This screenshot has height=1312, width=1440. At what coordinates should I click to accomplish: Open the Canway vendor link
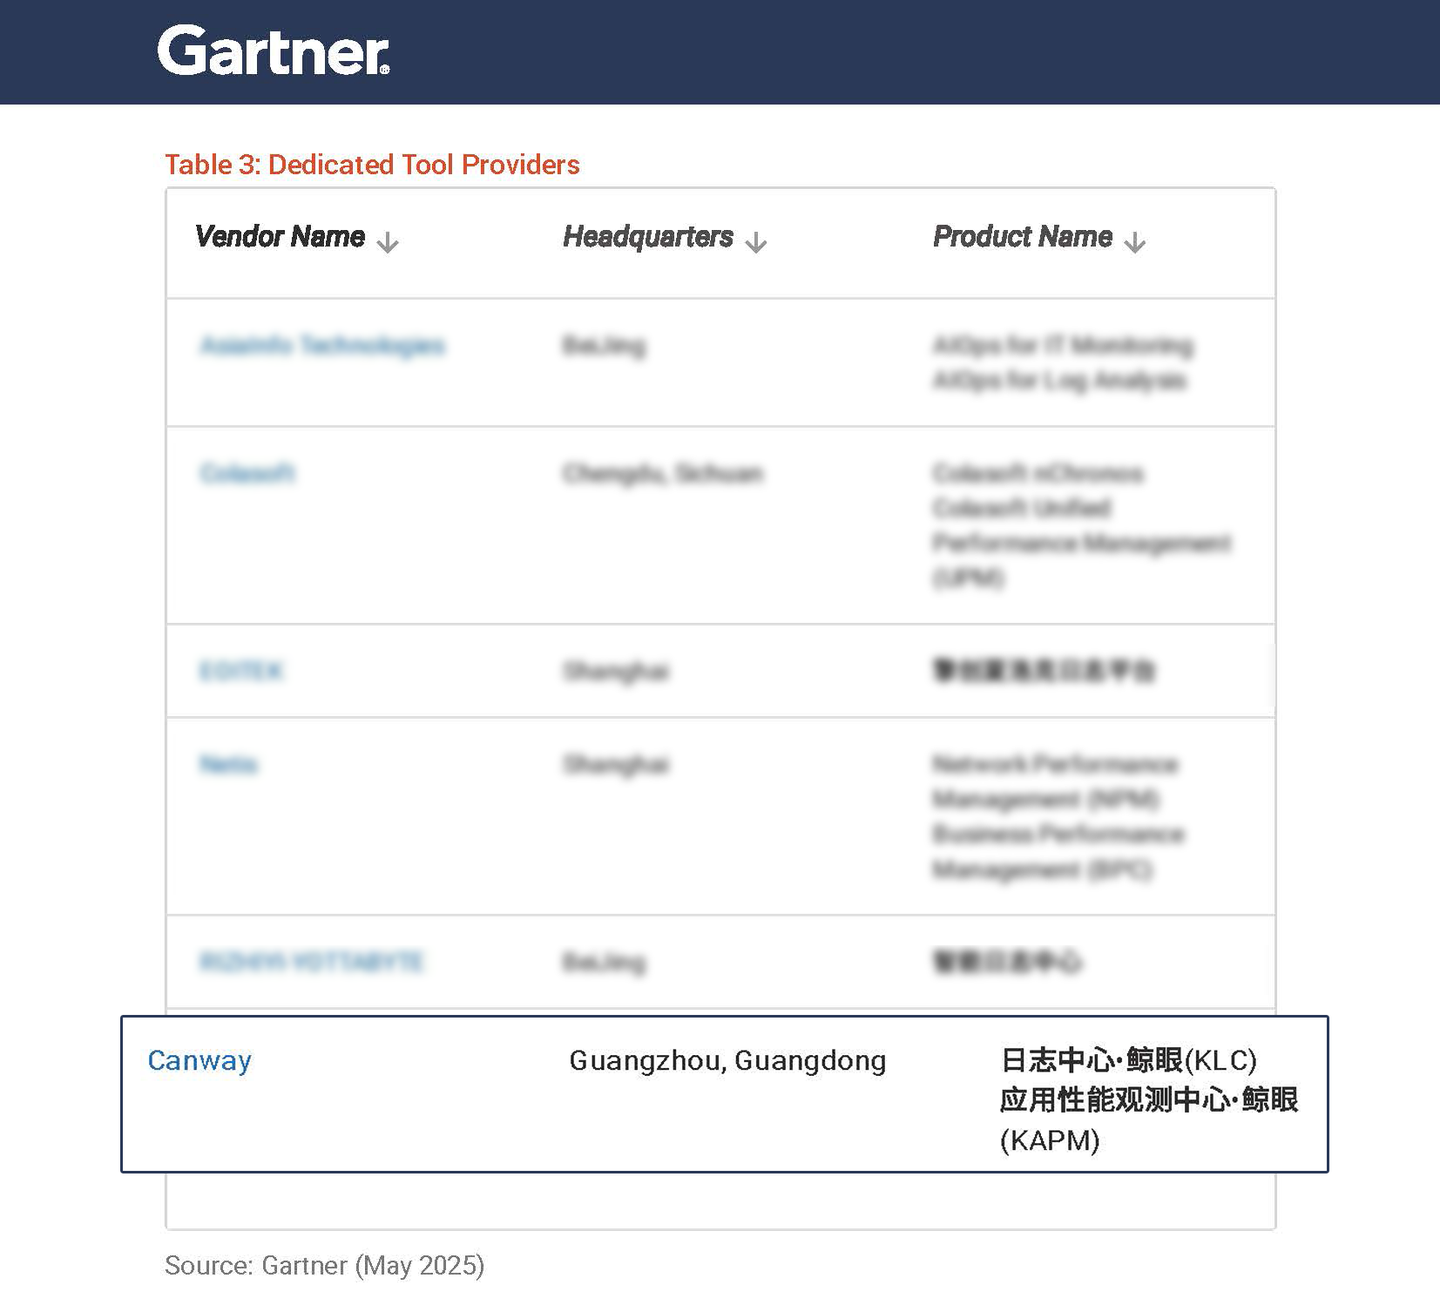(200, 1060)
